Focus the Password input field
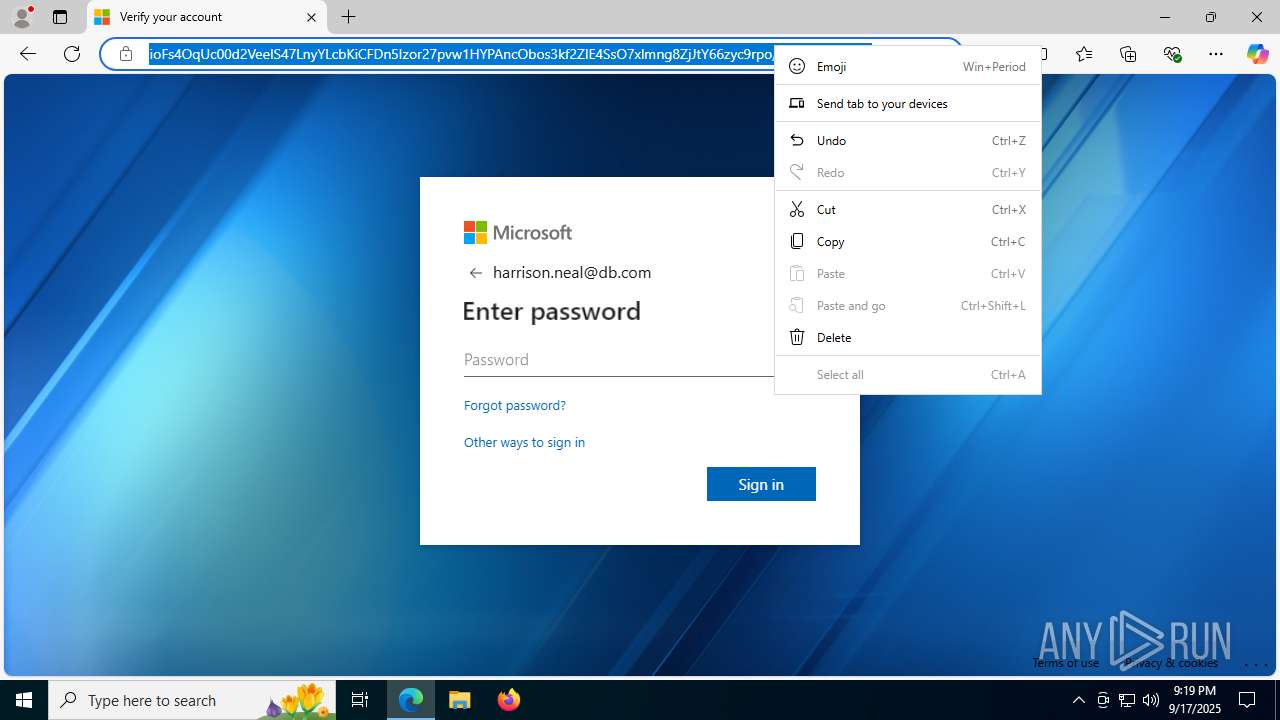This screenshot has height=720, width=1280. [619, 360]
